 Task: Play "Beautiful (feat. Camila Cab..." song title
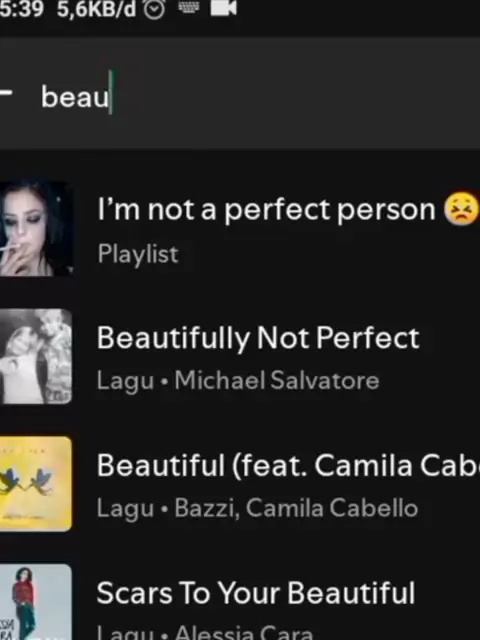[288, 465]
